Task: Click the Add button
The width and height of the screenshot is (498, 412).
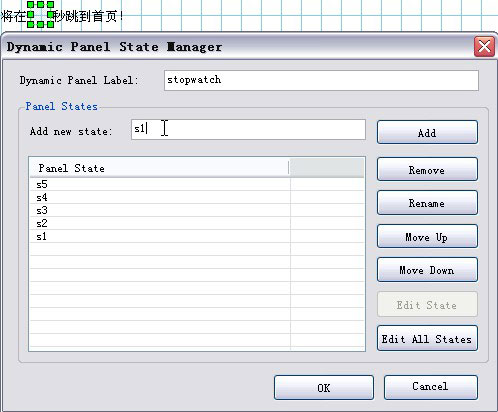Action: coord(427,132)
